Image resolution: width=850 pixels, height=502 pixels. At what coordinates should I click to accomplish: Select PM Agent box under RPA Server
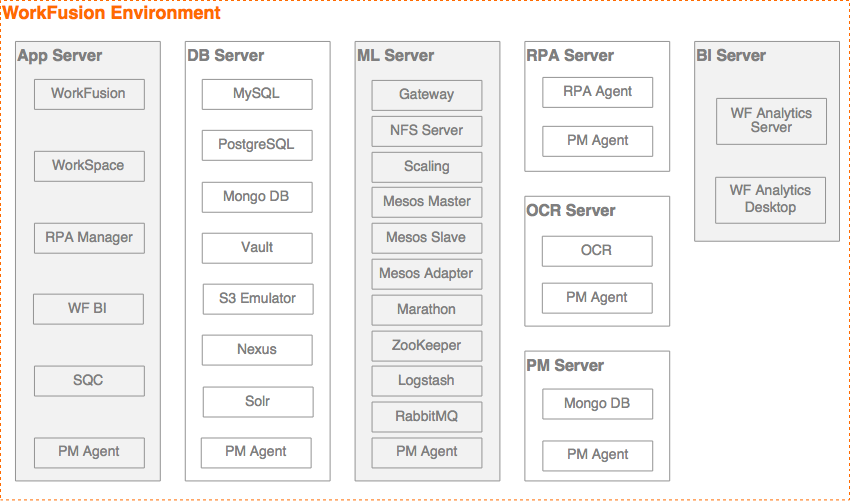(597, 141)
